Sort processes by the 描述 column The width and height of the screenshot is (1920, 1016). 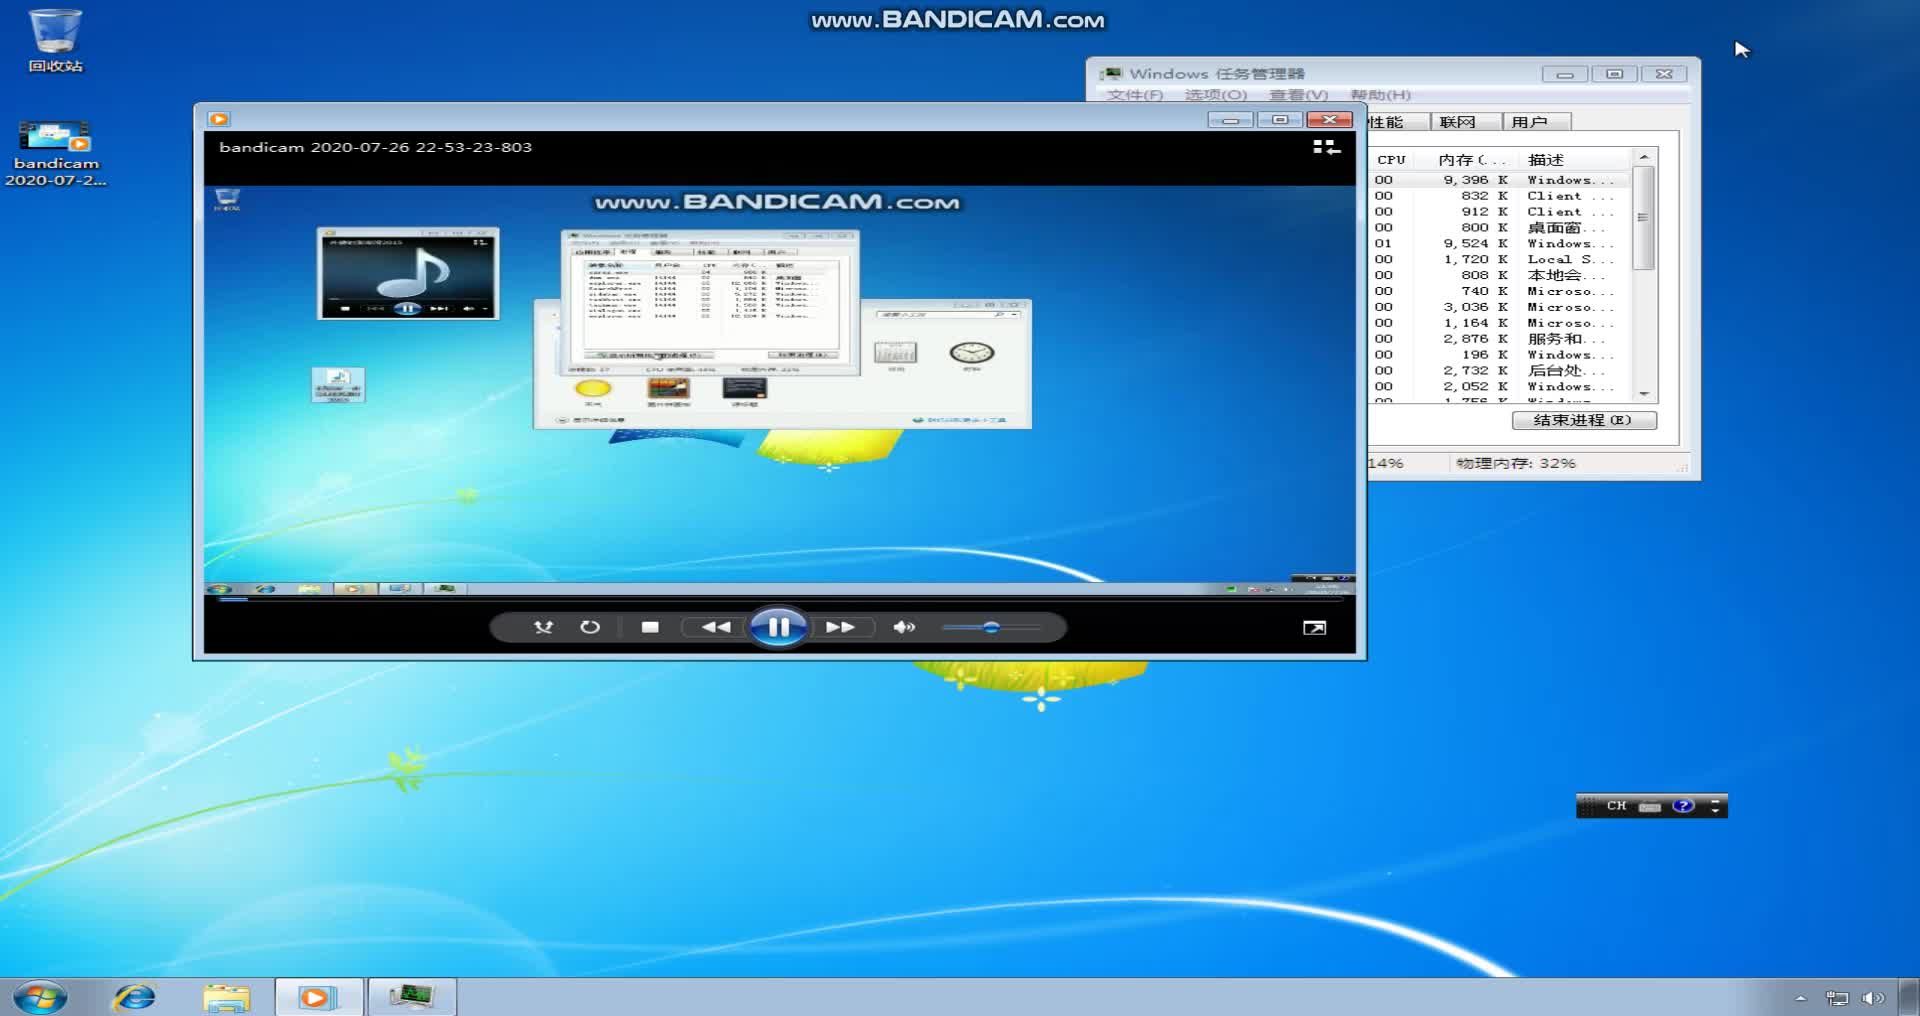click(1575, 160)
